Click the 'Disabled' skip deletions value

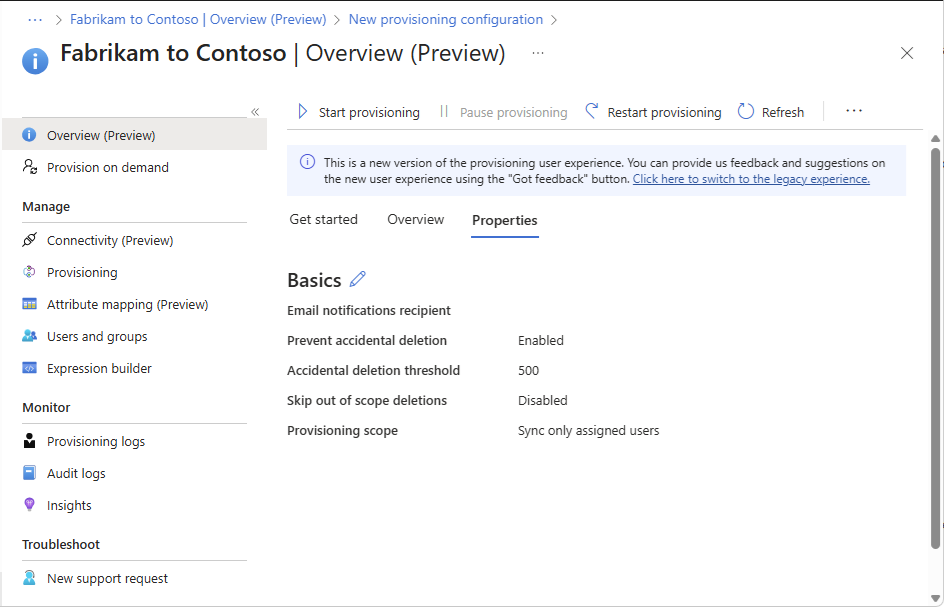click(x=542, y=400)
